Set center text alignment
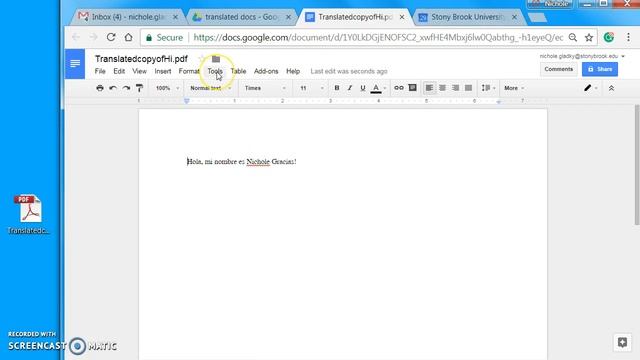 (x=442, y=88)
